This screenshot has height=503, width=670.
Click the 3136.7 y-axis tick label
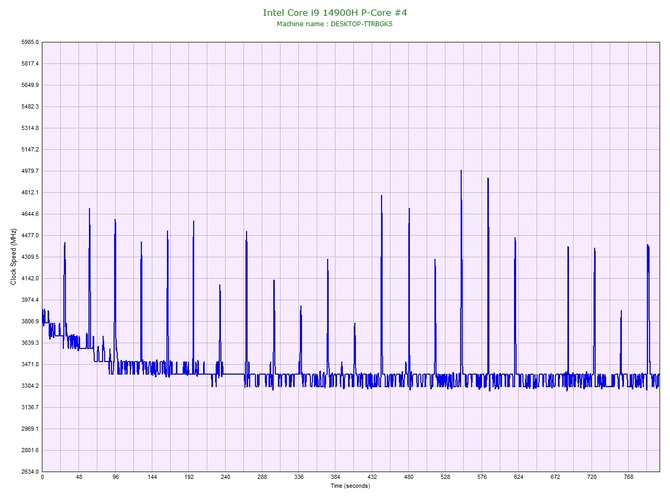[x=30, y=407]
